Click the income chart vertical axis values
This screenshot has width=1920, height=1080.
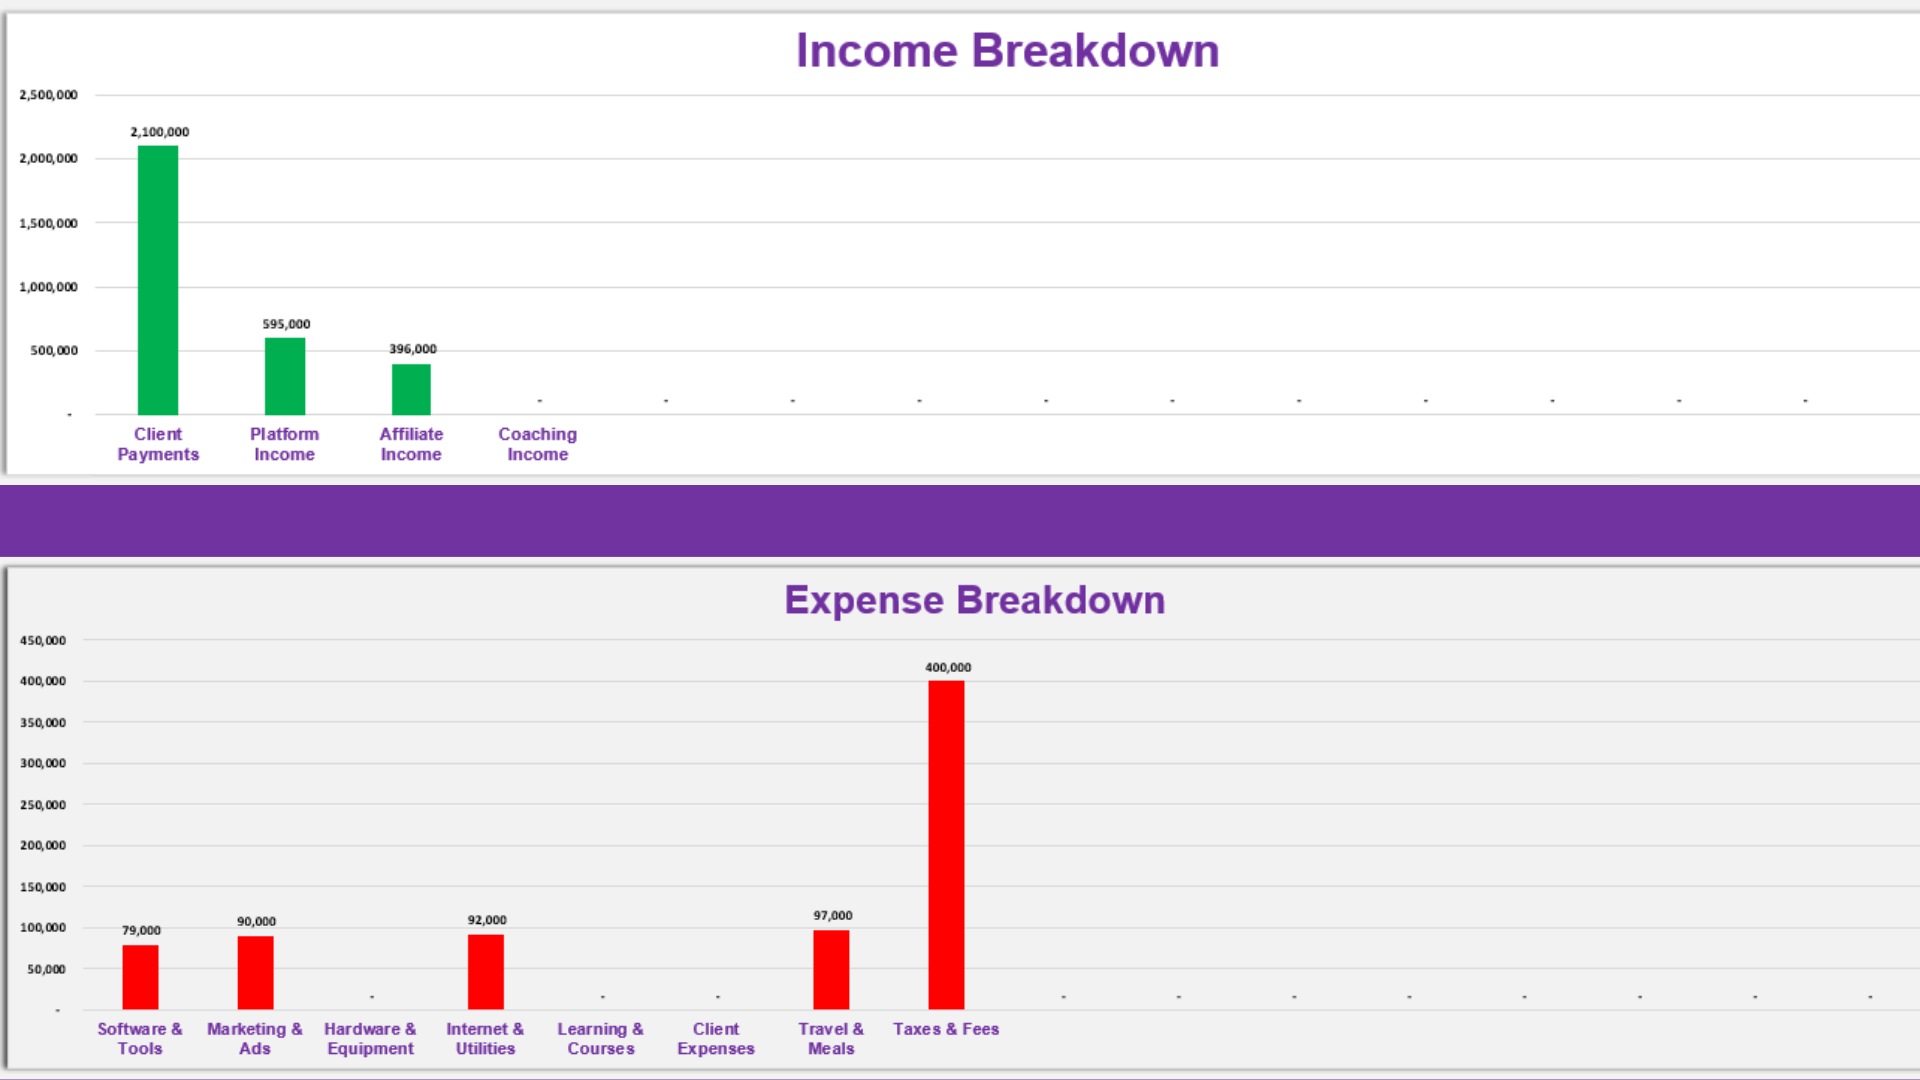tap(48, 255)
